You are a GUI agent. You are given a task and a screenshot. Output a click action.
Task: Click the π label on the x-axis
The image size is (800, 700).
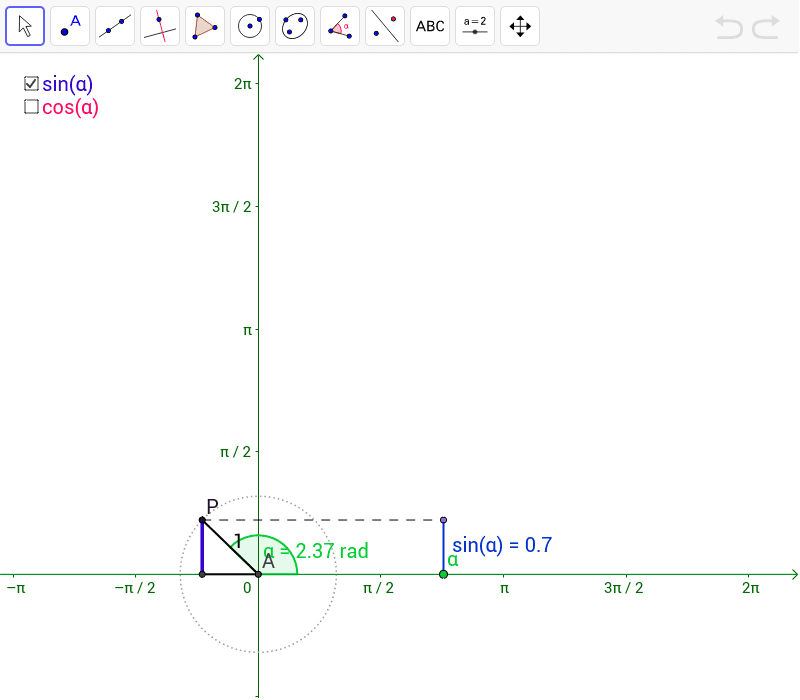coord(505,588)
